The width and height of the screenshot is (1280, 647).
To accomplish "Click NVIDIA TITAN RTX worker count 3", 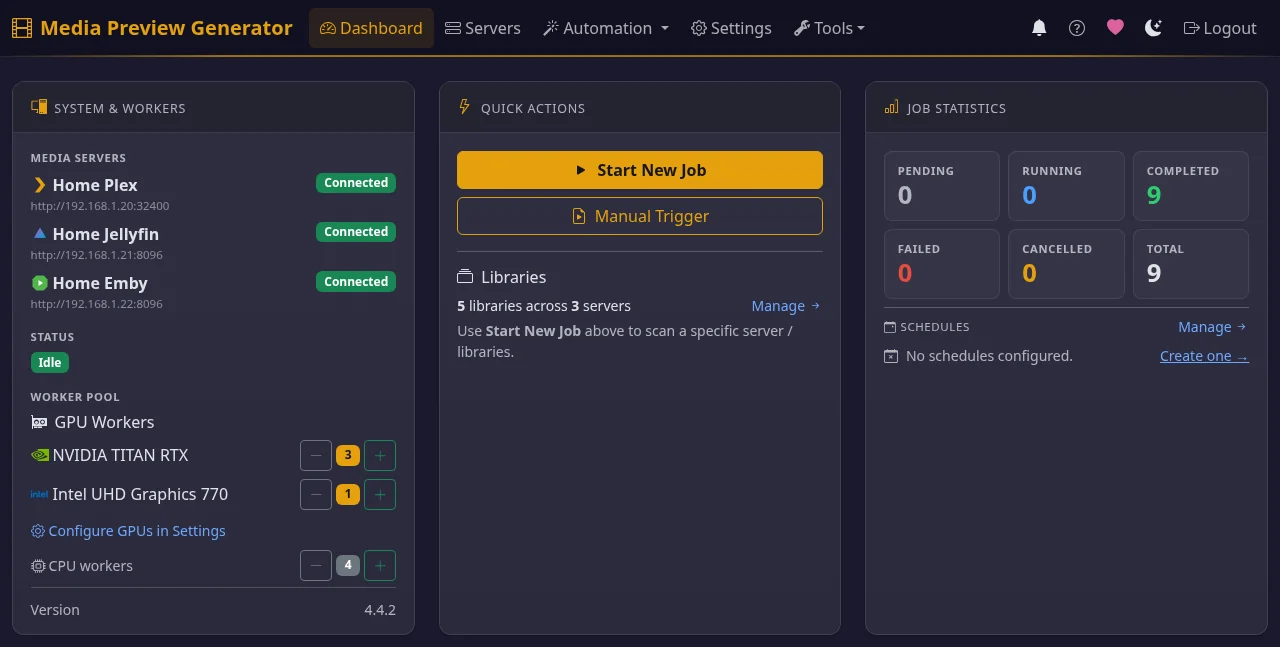I will point(348,455).
